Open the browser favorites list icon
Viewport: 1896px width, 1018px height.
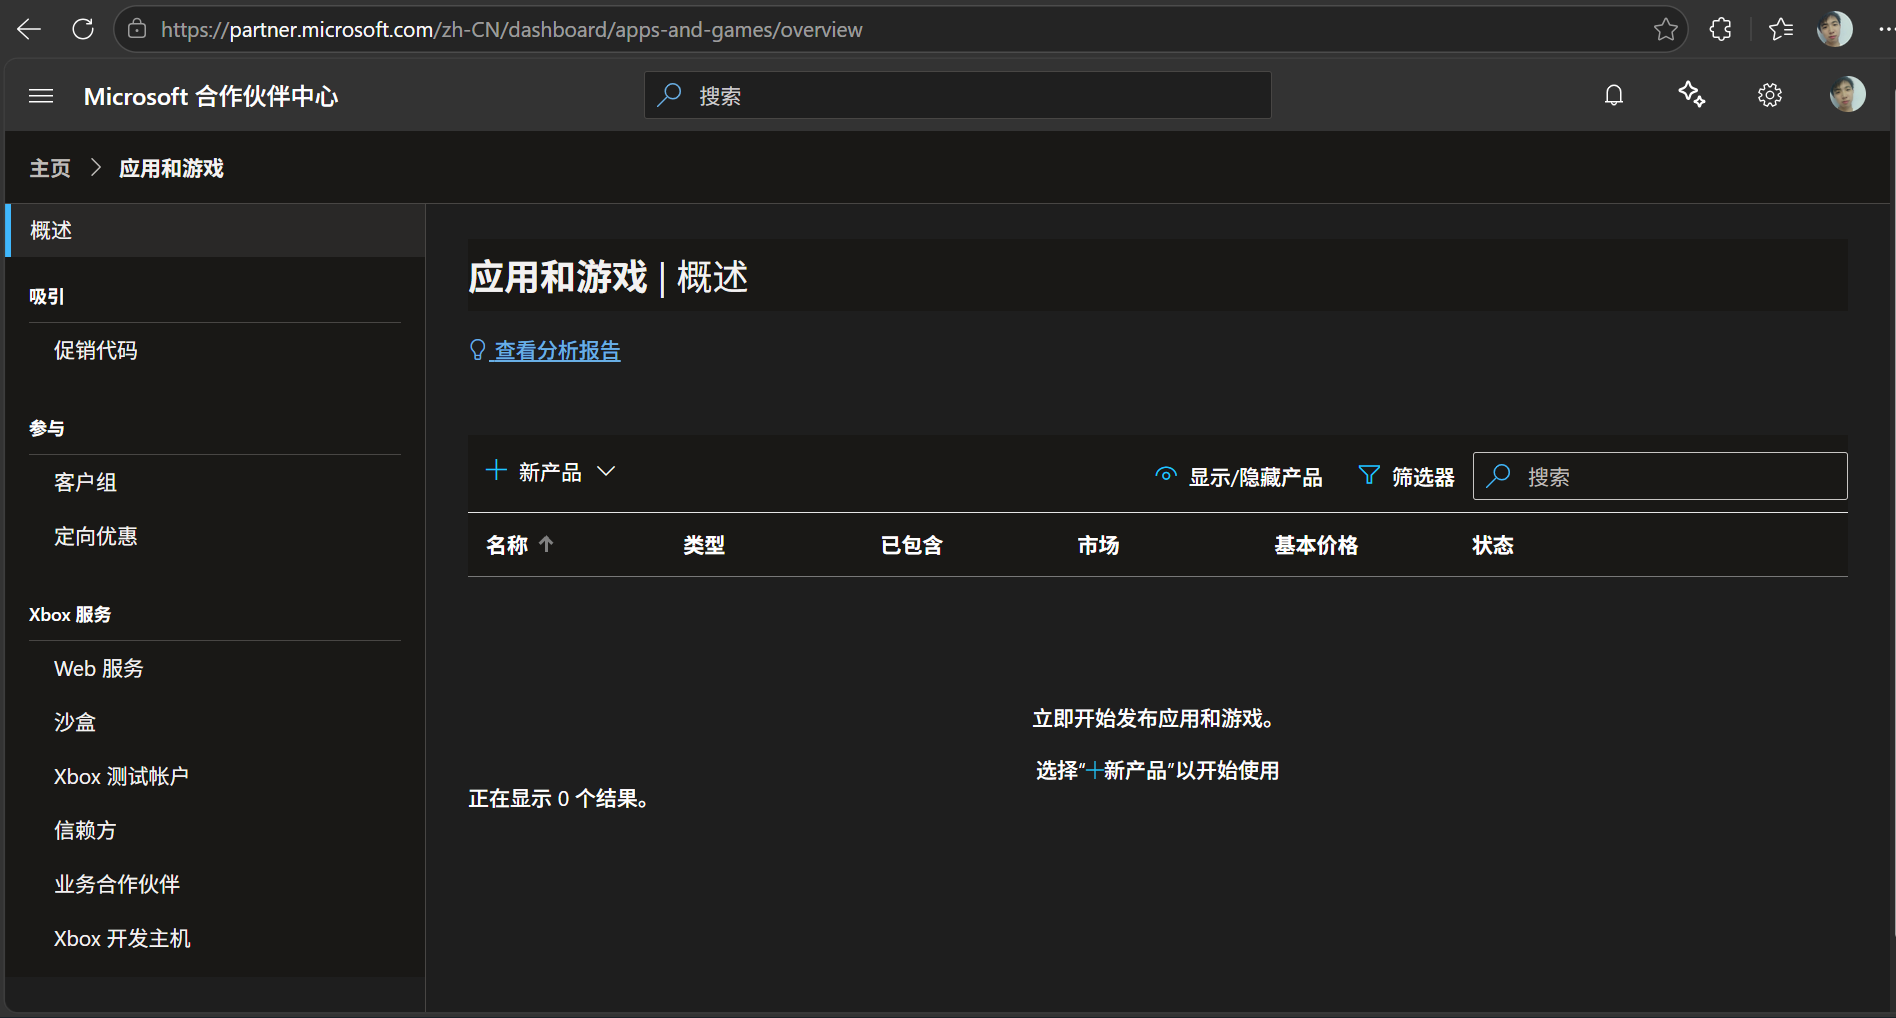1781,30
